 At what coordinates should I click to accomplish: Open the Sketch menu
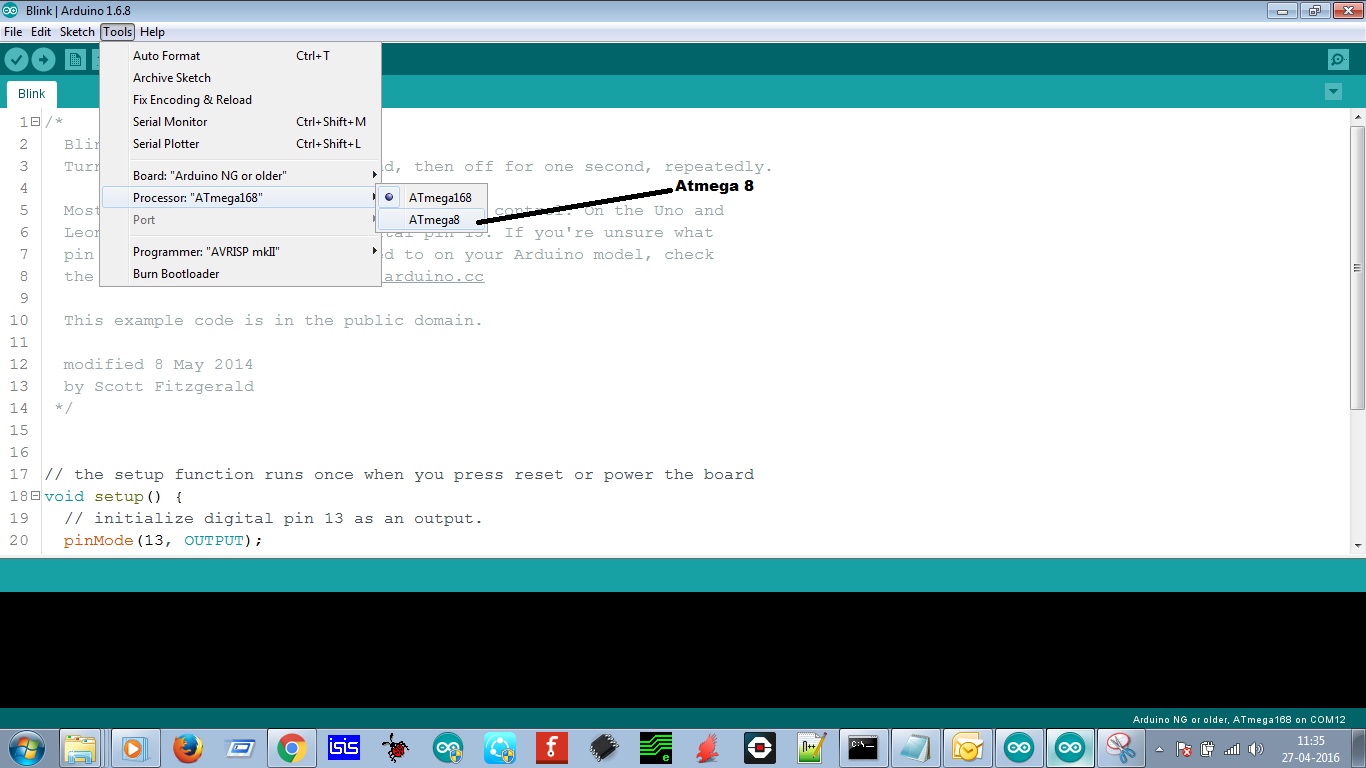coord(77,32)
